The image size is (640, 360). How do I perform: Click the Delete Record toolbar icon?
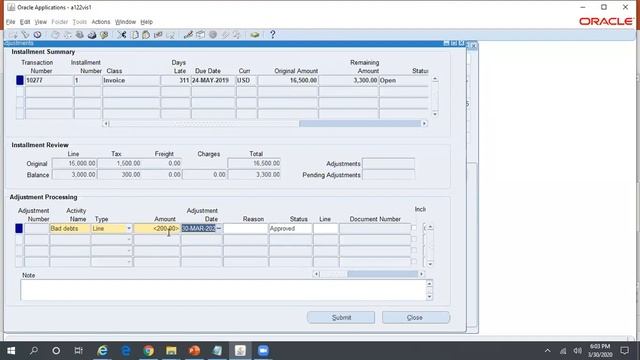[x=171, y=35]
